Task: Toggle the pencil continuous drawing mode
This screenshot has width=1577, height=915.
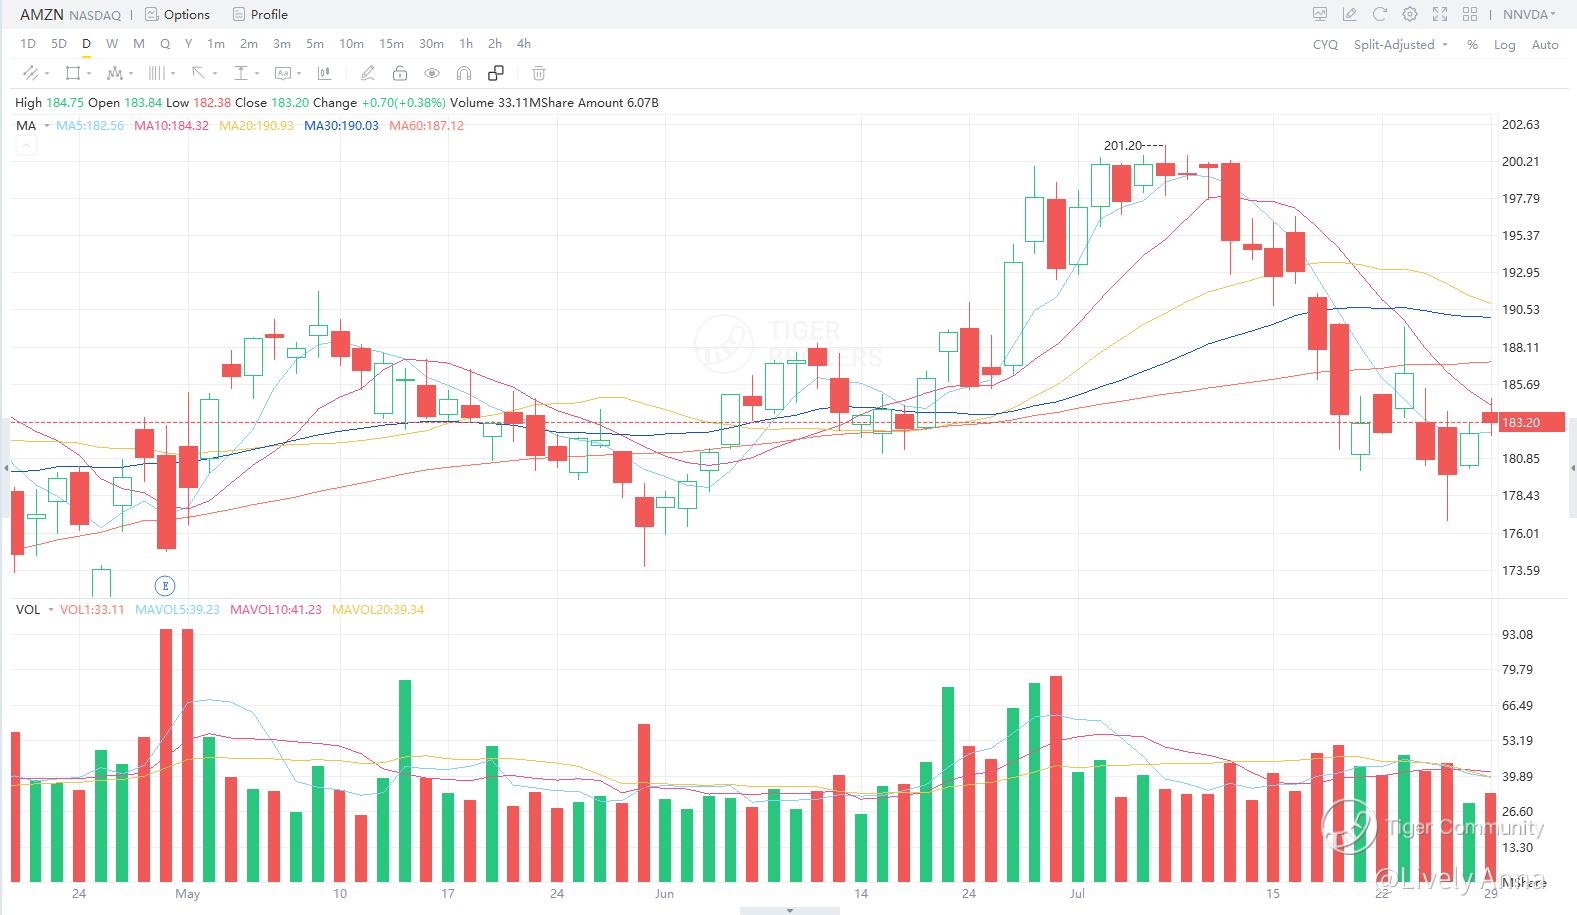Action: [x=368, y=73]
